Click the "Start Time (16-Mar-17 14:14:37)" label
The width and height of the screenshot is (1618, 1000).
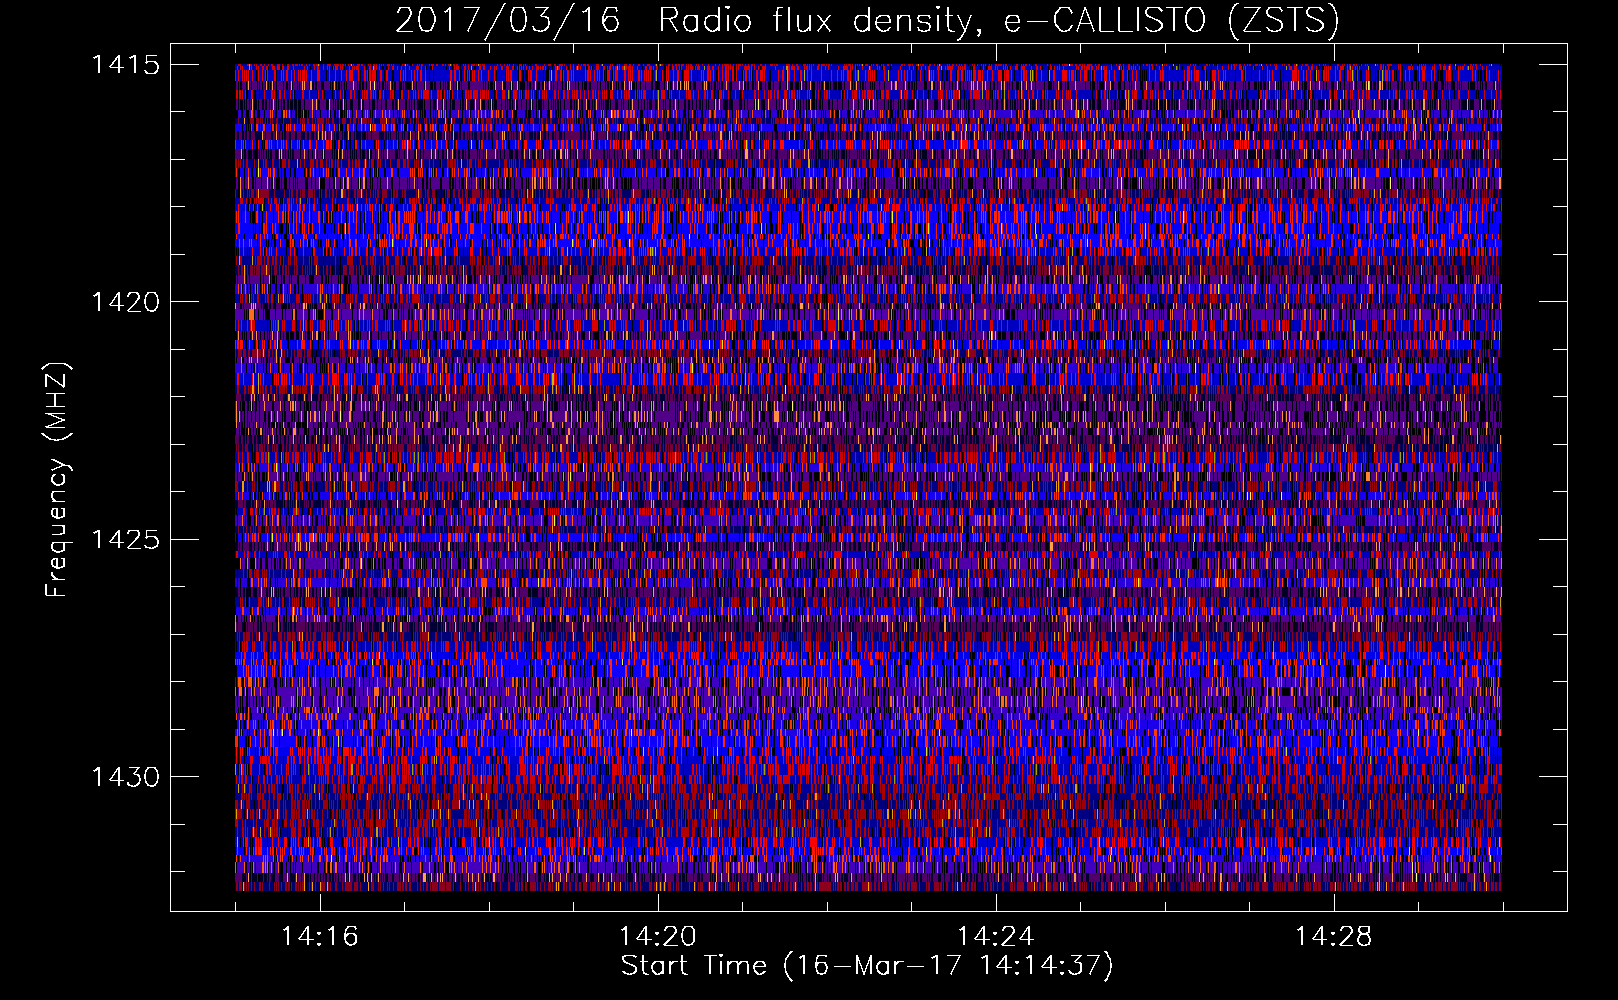click(x=867, y=967)
